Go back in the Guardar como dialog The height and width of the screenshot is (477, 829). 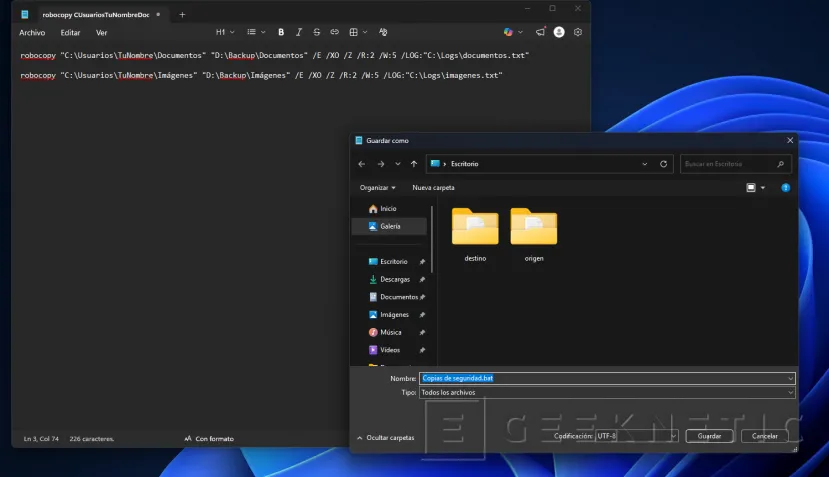362,164
